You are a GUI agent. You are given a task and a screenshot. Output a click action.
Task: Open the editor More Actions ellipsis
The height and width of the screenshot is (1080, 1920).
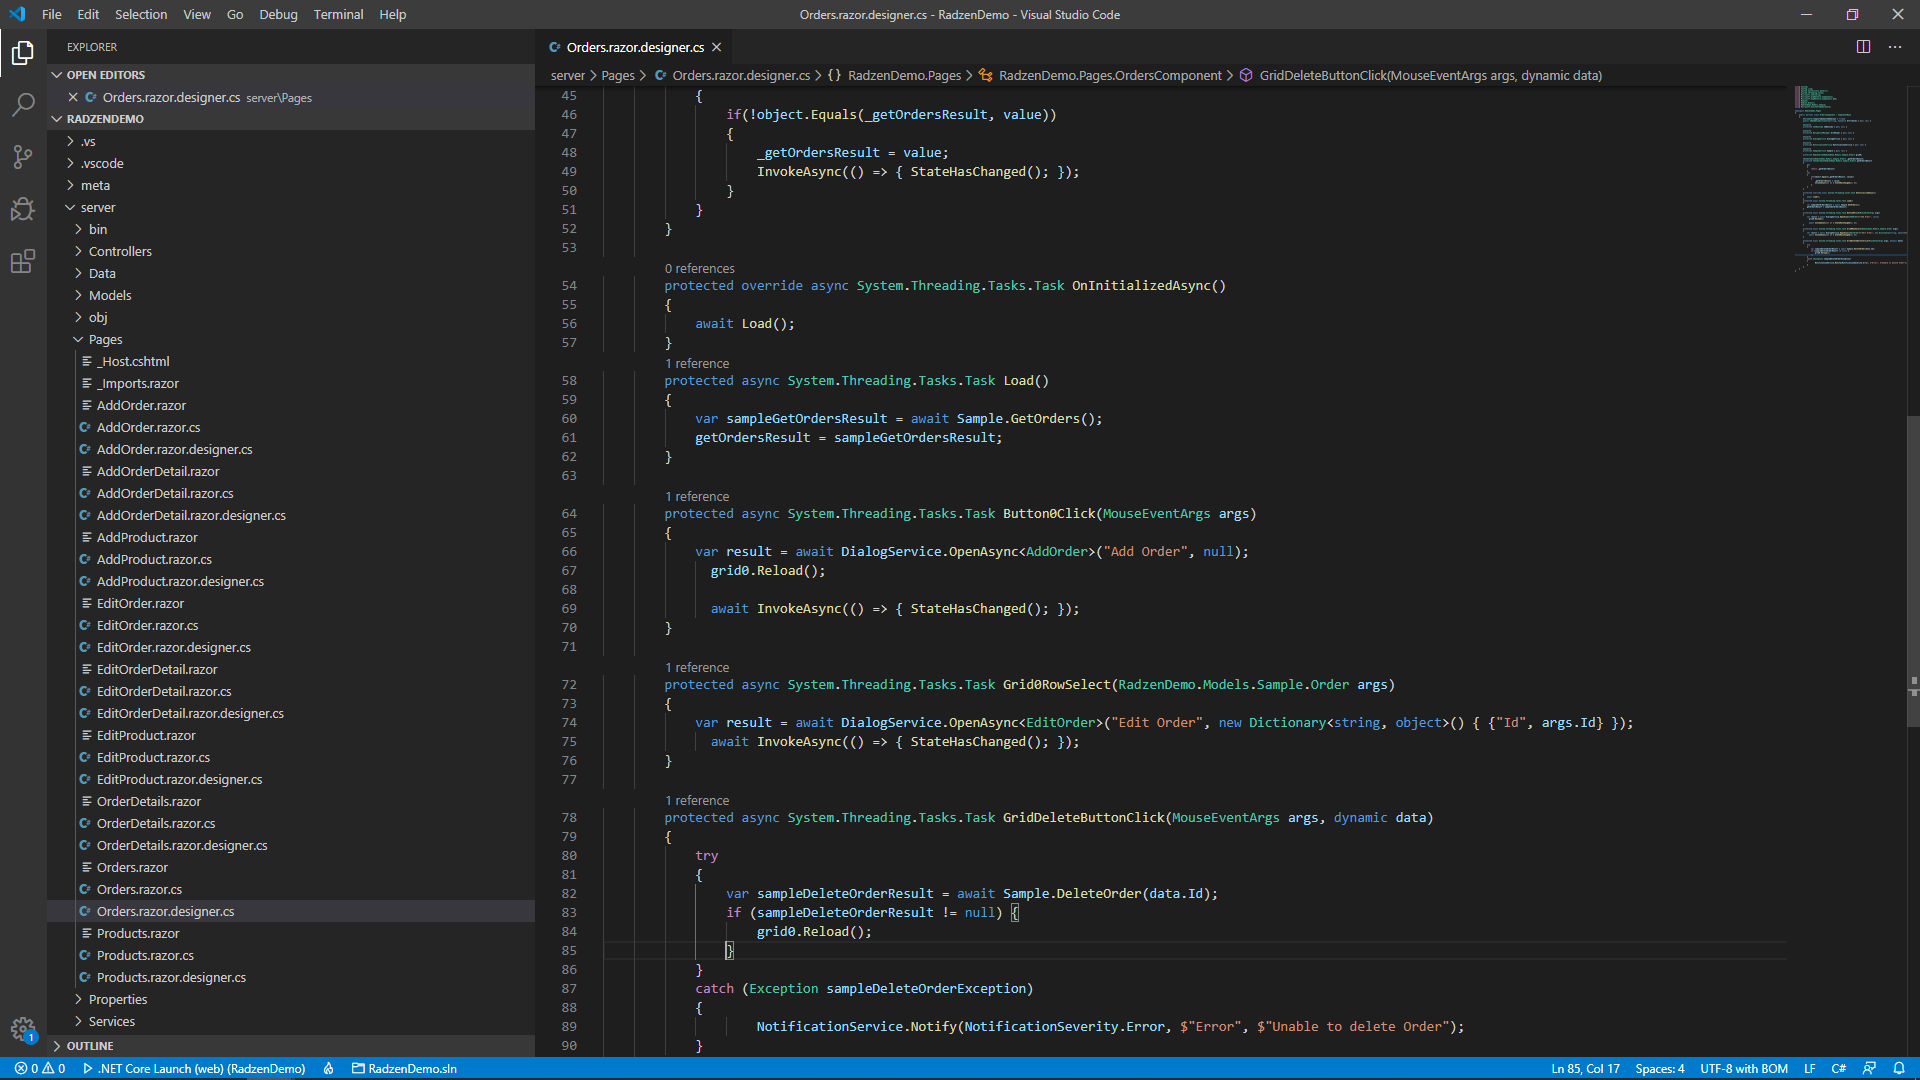tap(1895, 47)
